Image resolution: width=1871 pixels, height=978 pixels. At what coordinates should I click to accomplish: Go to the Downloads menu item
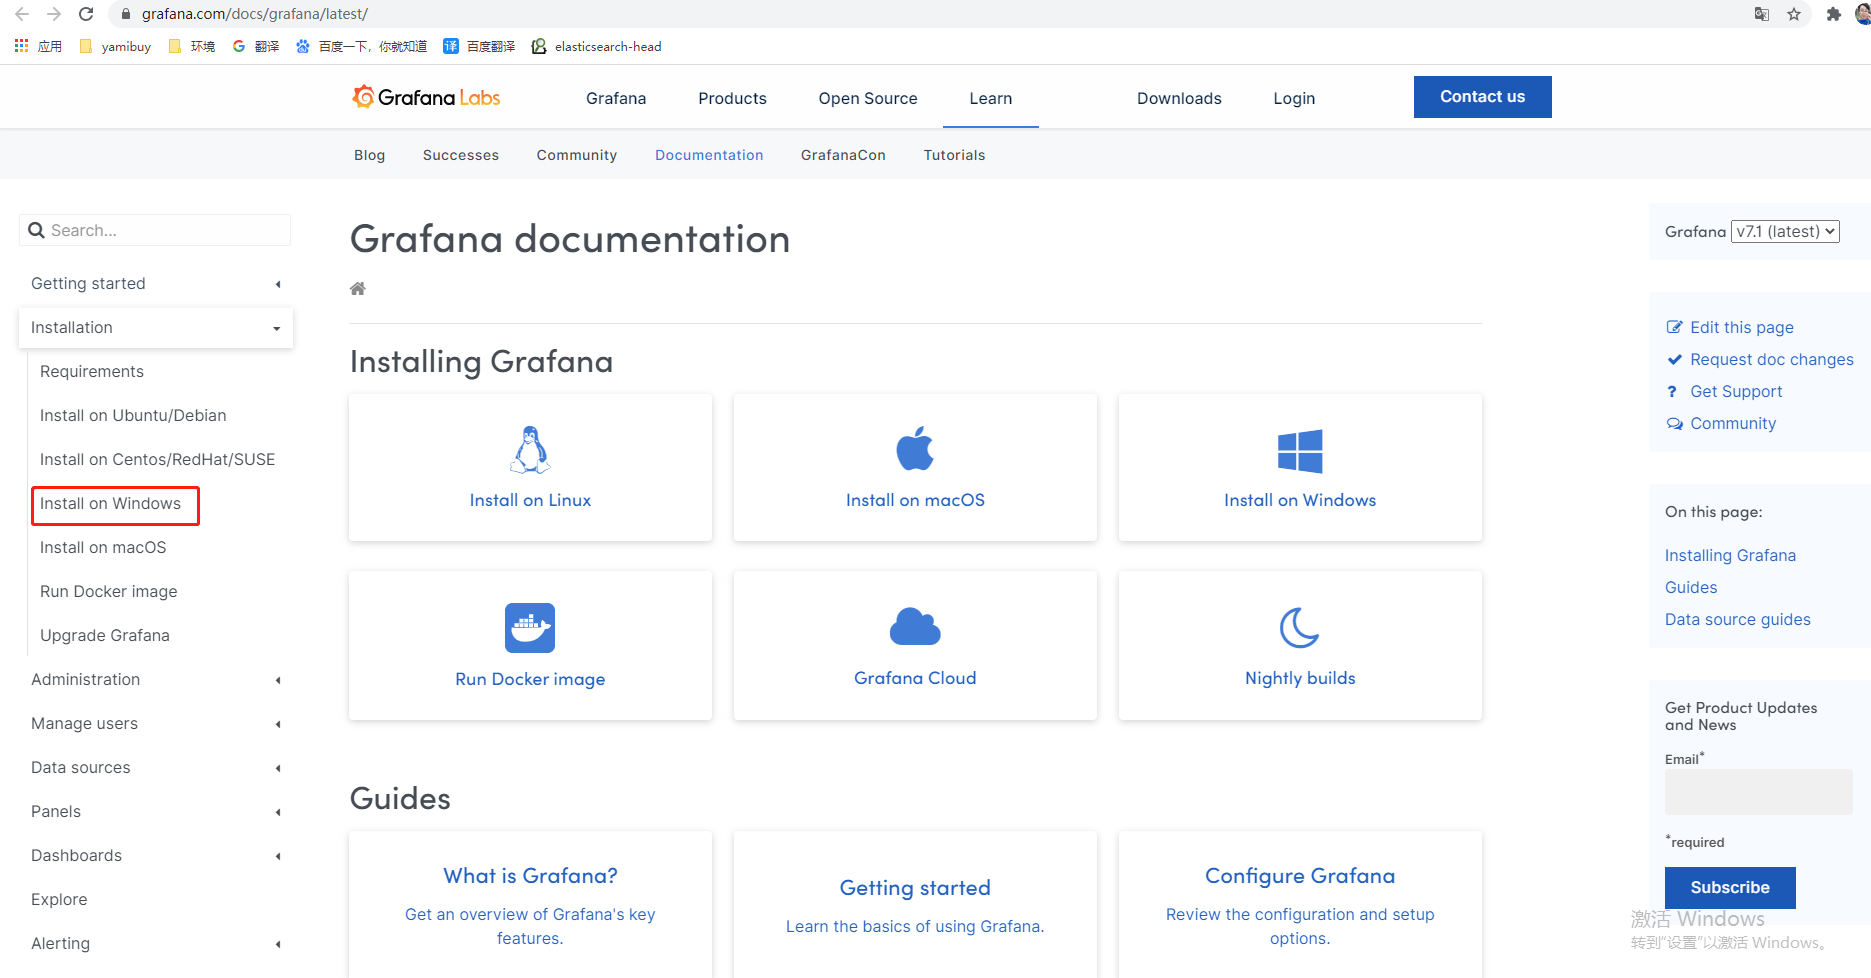(1179, 98)
